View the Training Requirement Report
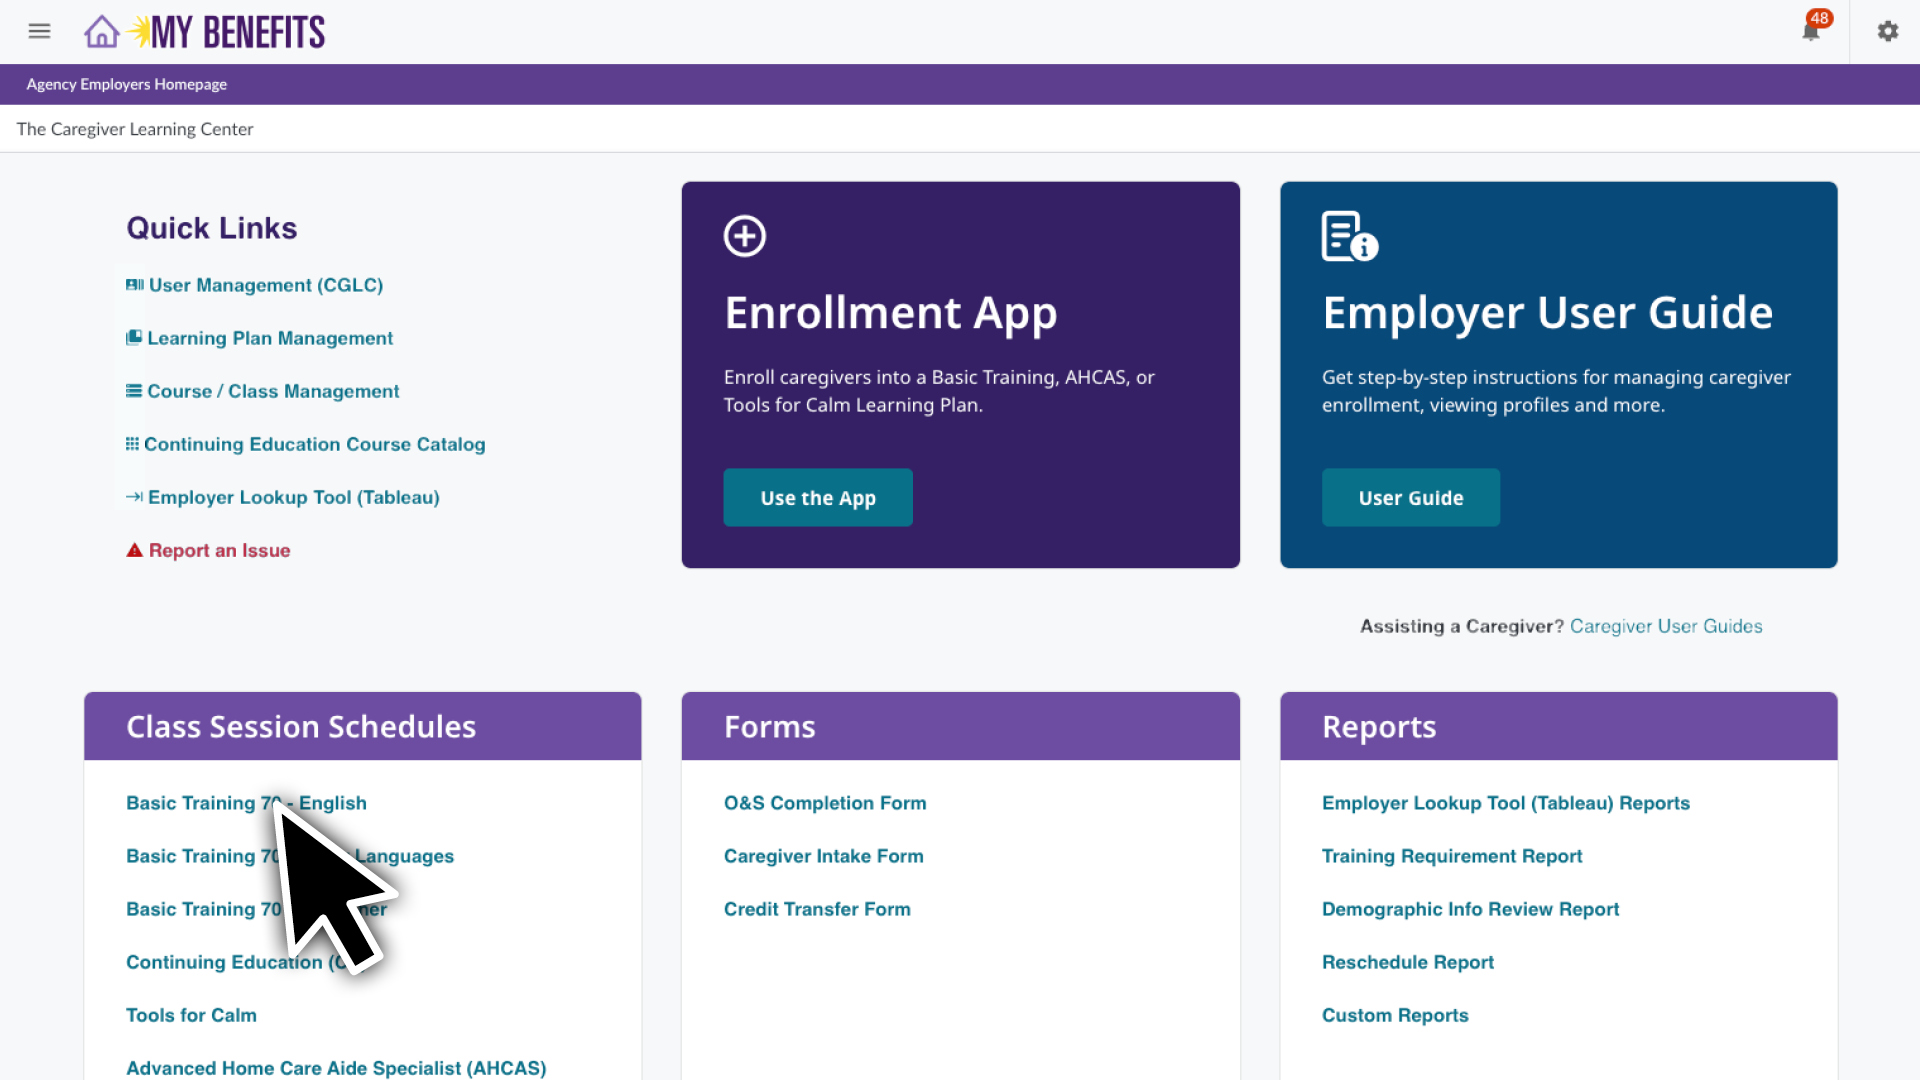The height and width of the screenshot is (1080, 1920). point(1452,856)
